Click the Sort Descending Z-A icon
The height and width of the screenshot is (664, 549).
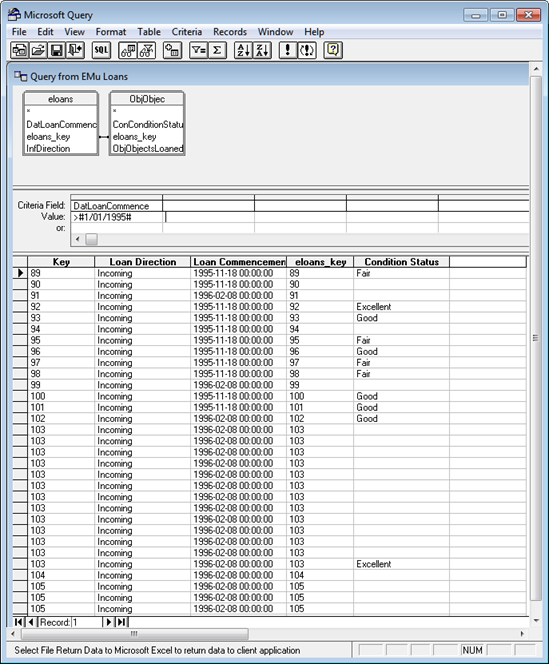(262, 50)
